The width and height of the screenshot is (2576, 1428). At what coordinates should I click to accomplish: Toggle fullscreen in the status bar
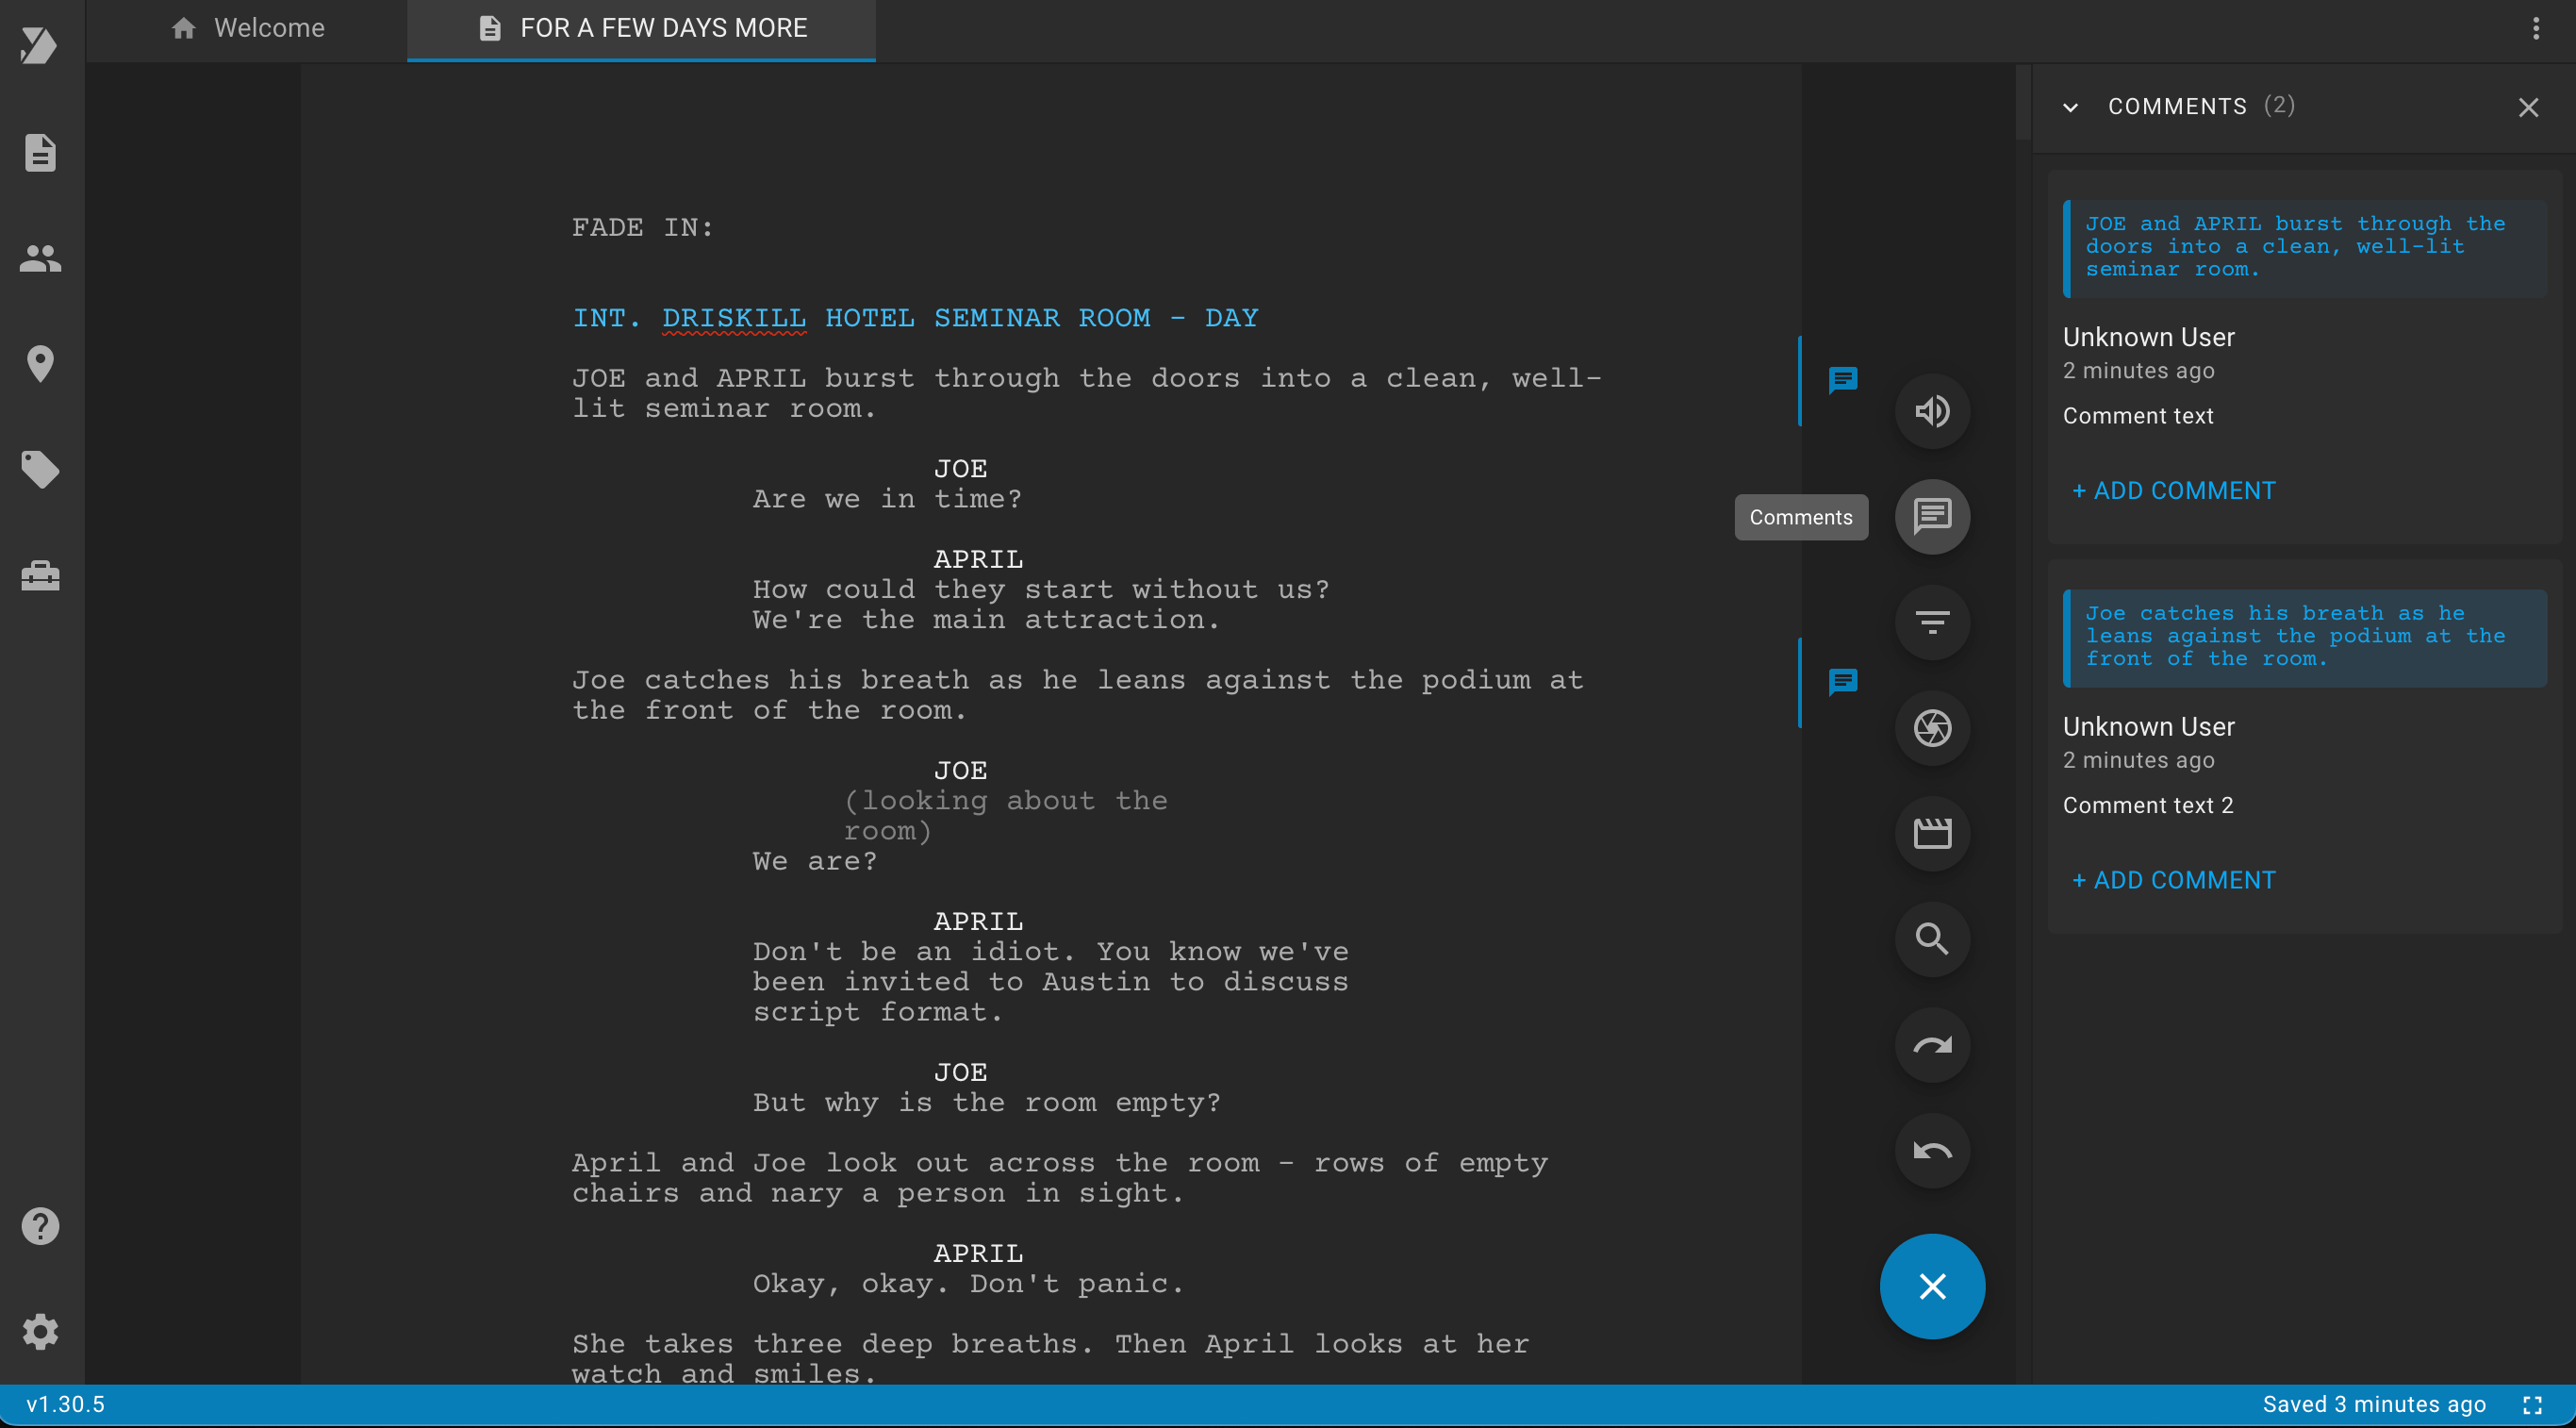tap(2532, 1405)
